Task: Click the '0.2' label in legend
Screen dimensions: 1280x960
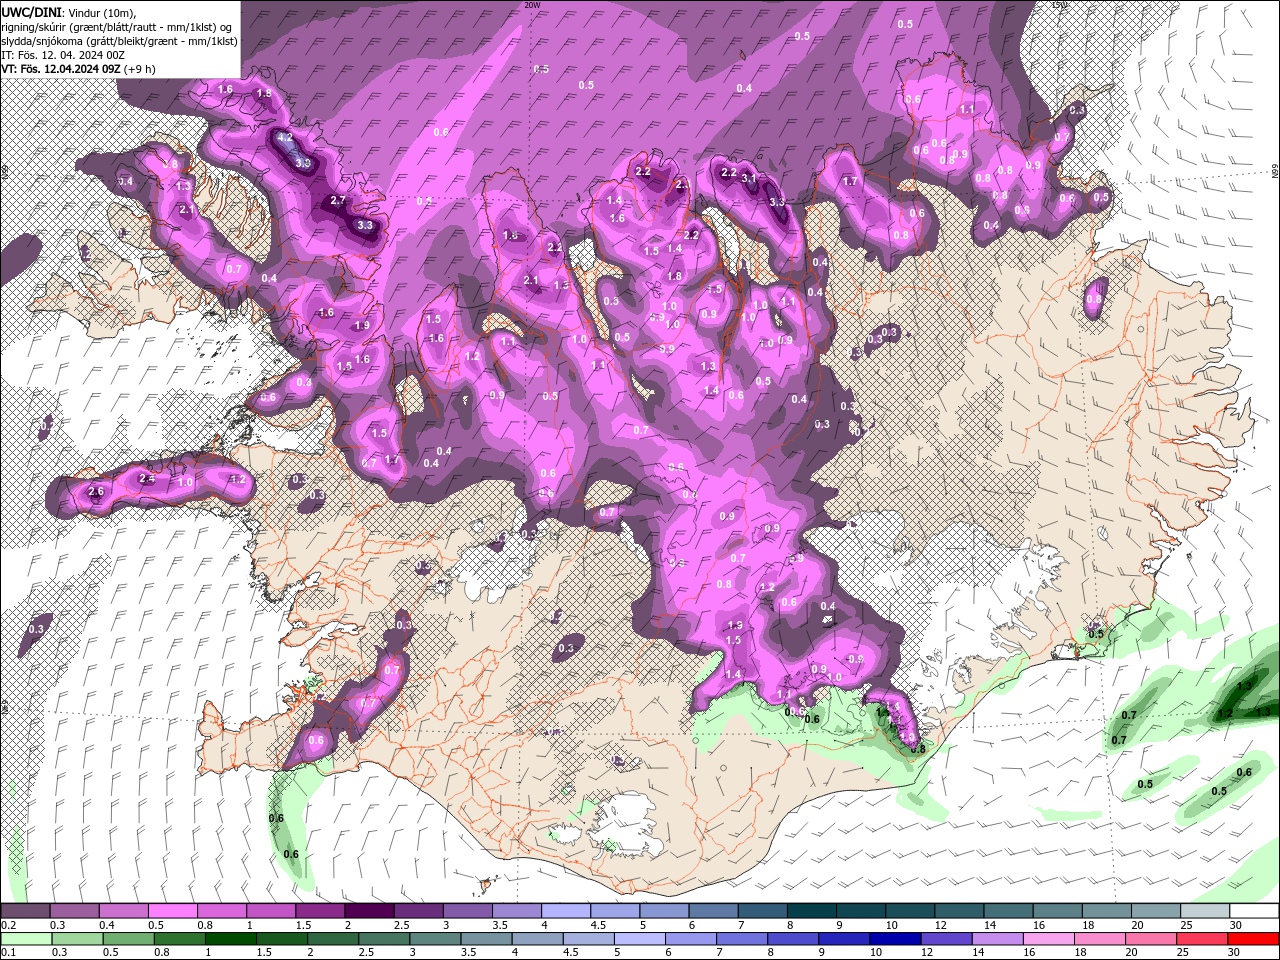Action: click(x=9, y=925)
